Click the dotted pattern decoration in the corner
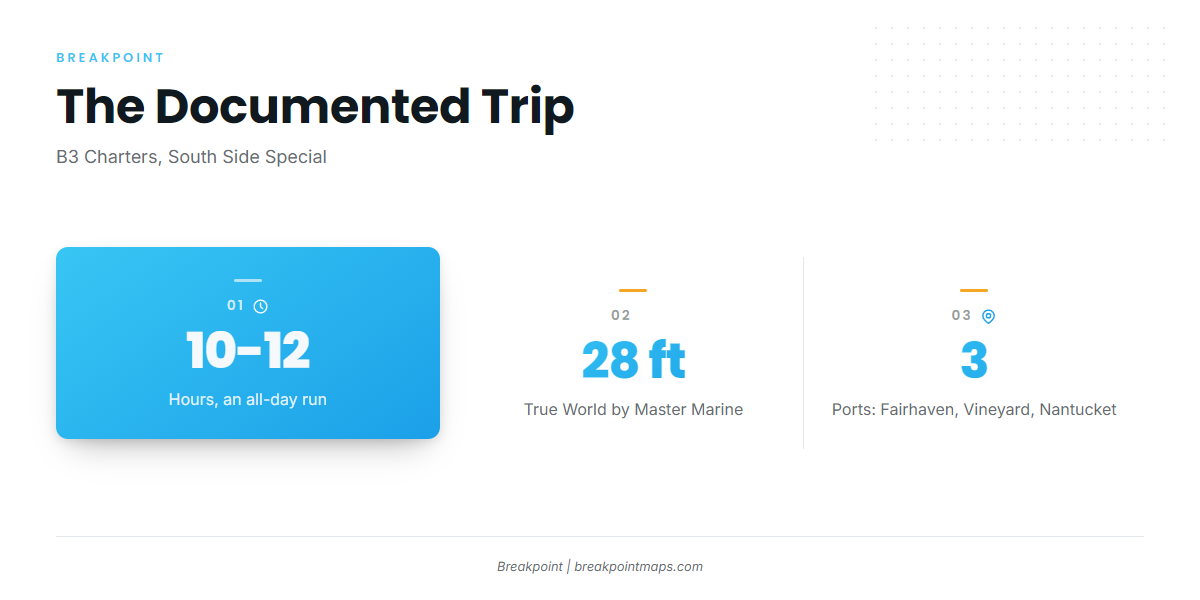Screen dimensions: 1200x600 [x=1020, y=84]
